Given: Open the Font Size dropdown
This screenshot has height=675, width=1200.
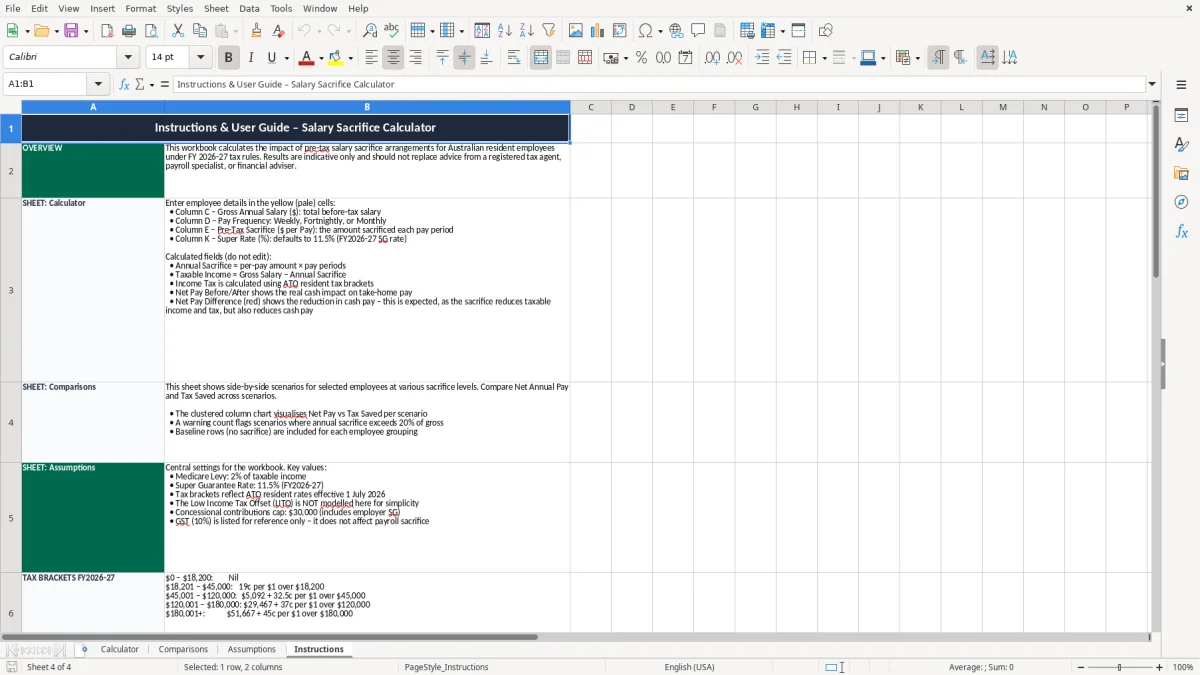Looking at the screenshot, I should [x=201, y=58].
